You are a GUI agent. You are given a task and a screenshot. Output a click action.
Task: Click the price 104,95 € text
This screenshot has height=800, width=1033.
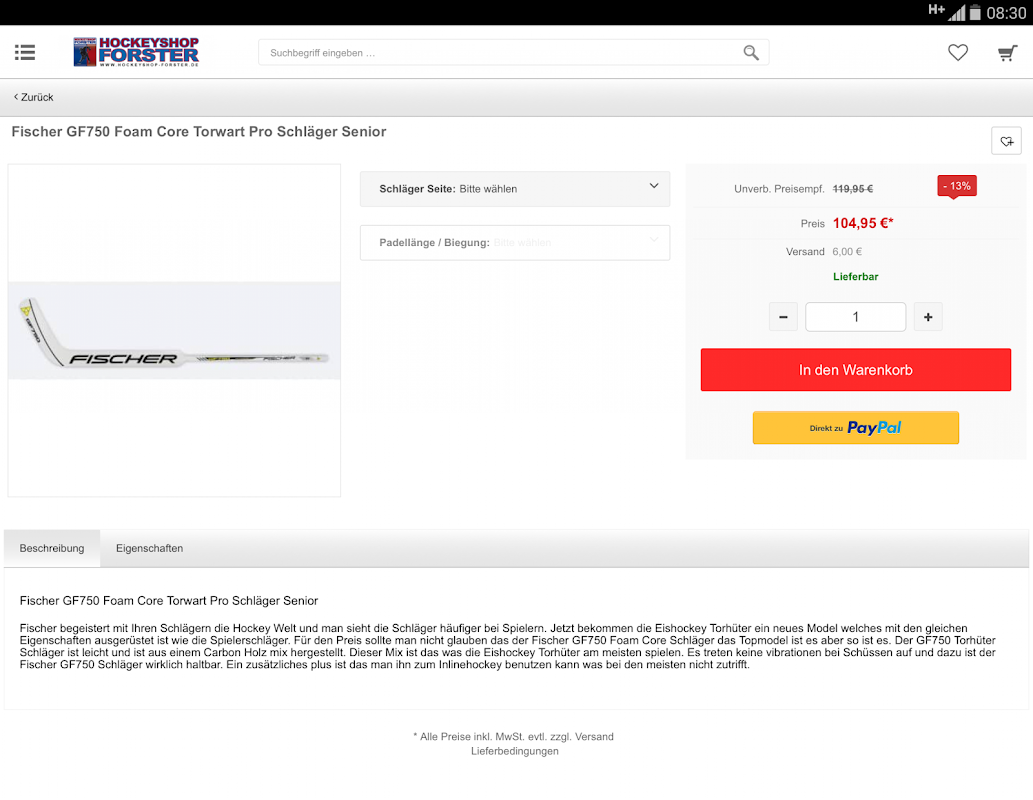pyautogui.click(x=862, y=223)
